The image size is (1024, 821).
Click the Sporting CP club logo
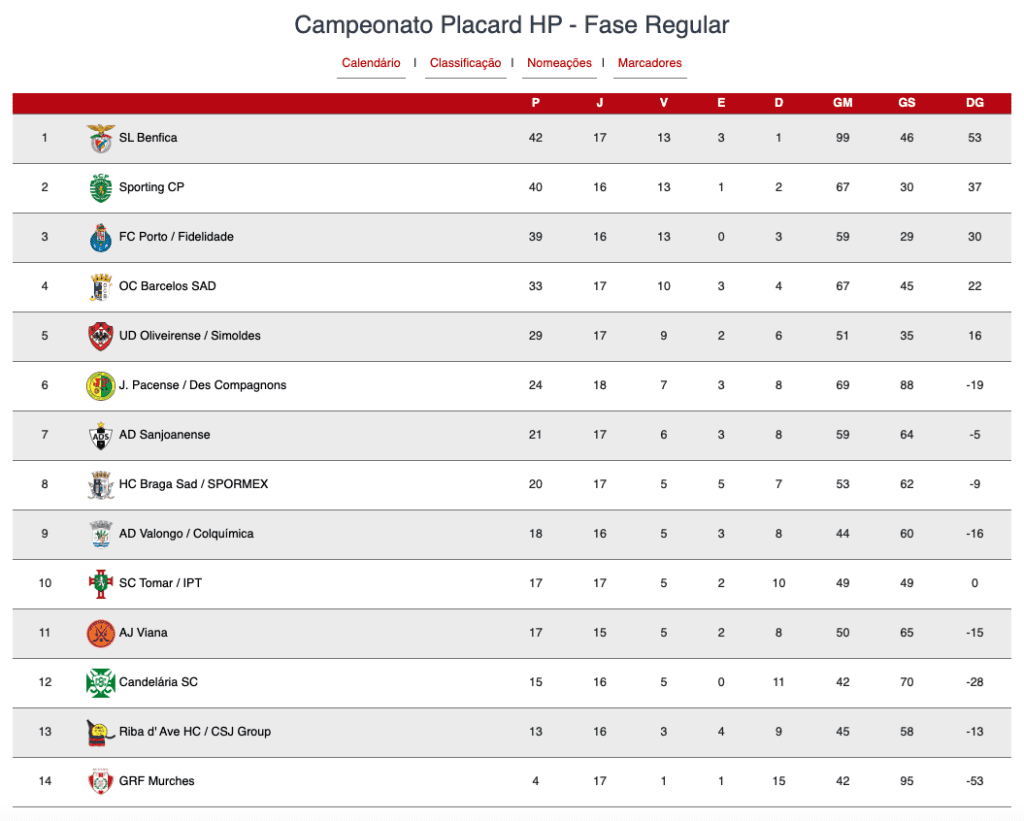101,187
